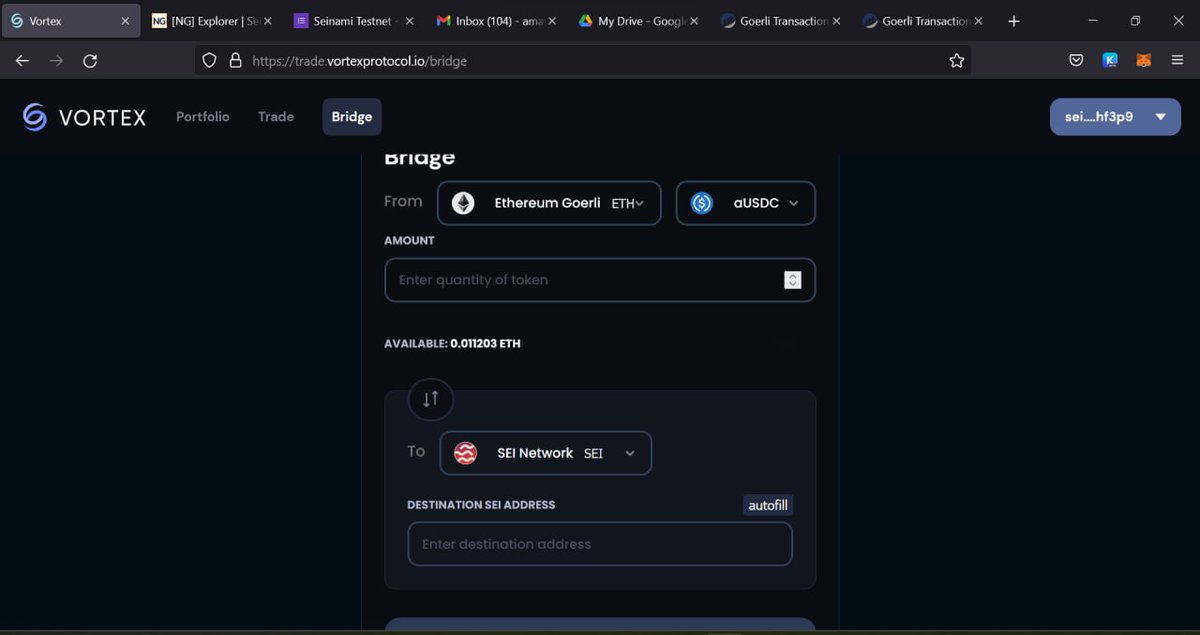Click the DESTINATION SEI ADDRESS label
The height and width of the screenshot is (635, 1200).
481,505
